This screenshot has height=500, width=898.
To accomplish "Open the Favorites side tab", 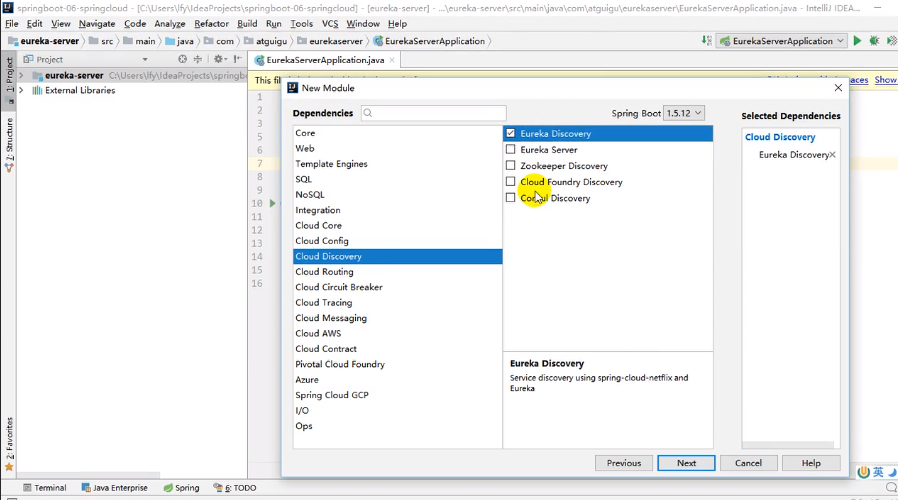I will pos(9,444).
